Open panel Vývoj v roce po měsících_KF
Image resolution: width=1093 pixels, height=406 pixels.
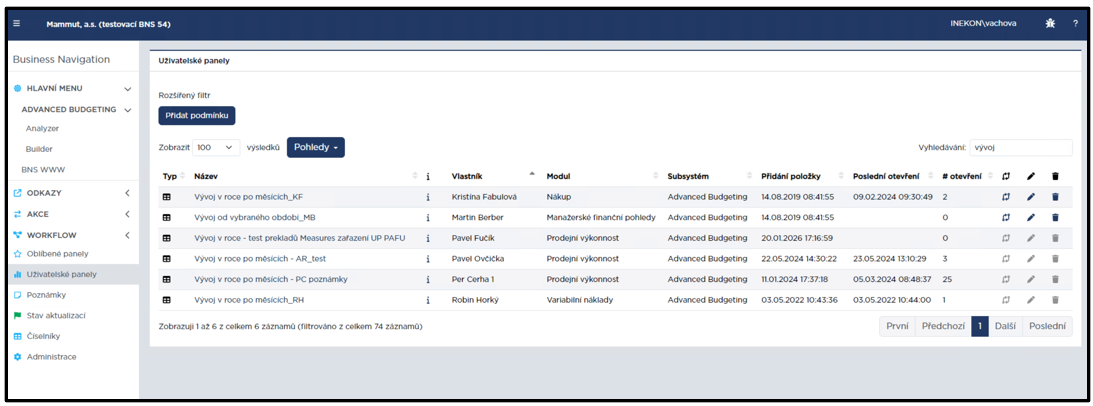point(249,197)
